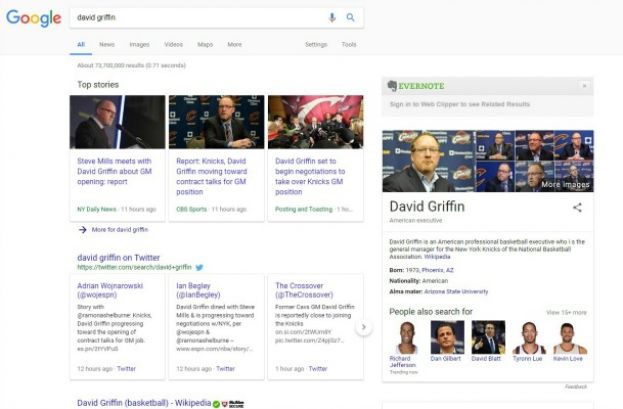Open the Maps tab
The width and height of the screenshot is (623, 409).
[x=205, y=45]
